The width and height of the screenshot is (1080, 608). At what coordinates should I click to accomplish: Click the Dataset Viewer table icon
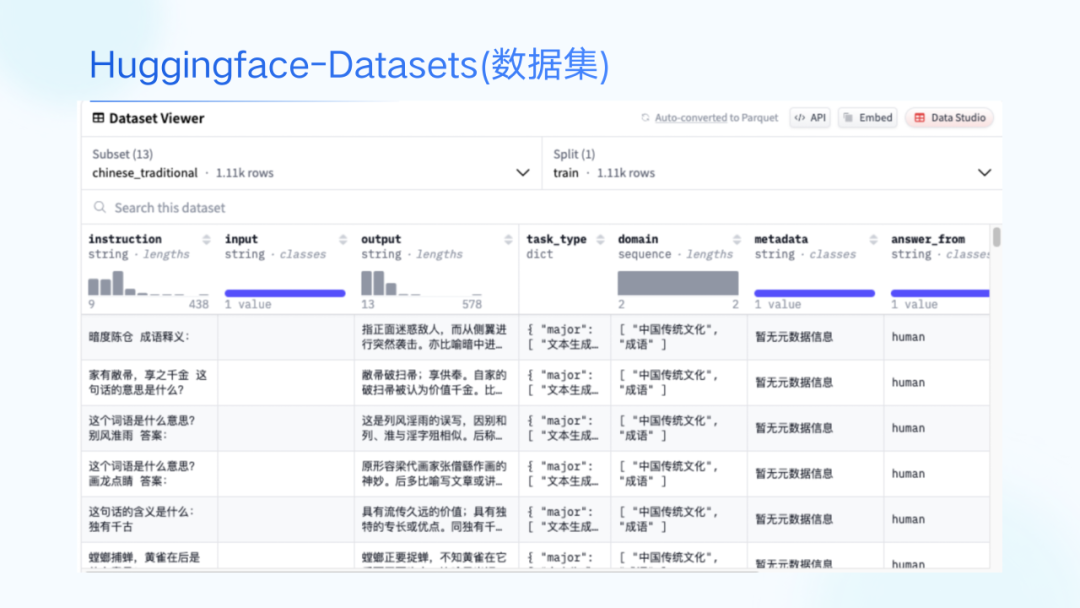(98, 118)
